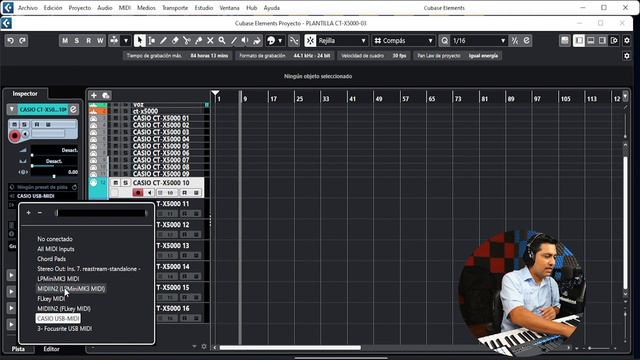Open the 1/16 quantize preset dropdown
The height and width of the screenshot is (360, 640).
point(478,41)
